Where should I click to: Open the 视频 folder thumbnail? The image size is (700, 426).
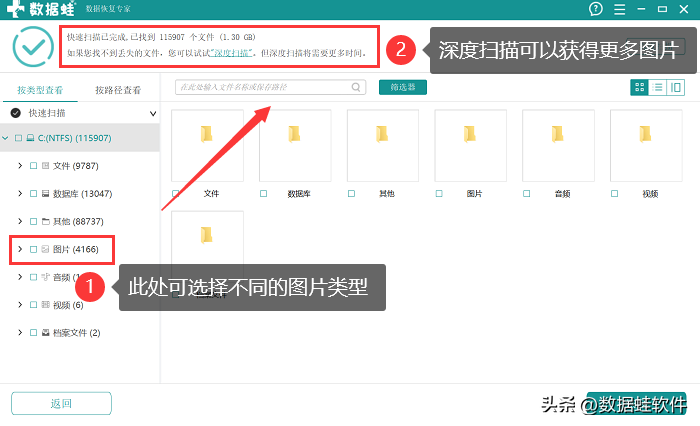[x=646, y=146]
